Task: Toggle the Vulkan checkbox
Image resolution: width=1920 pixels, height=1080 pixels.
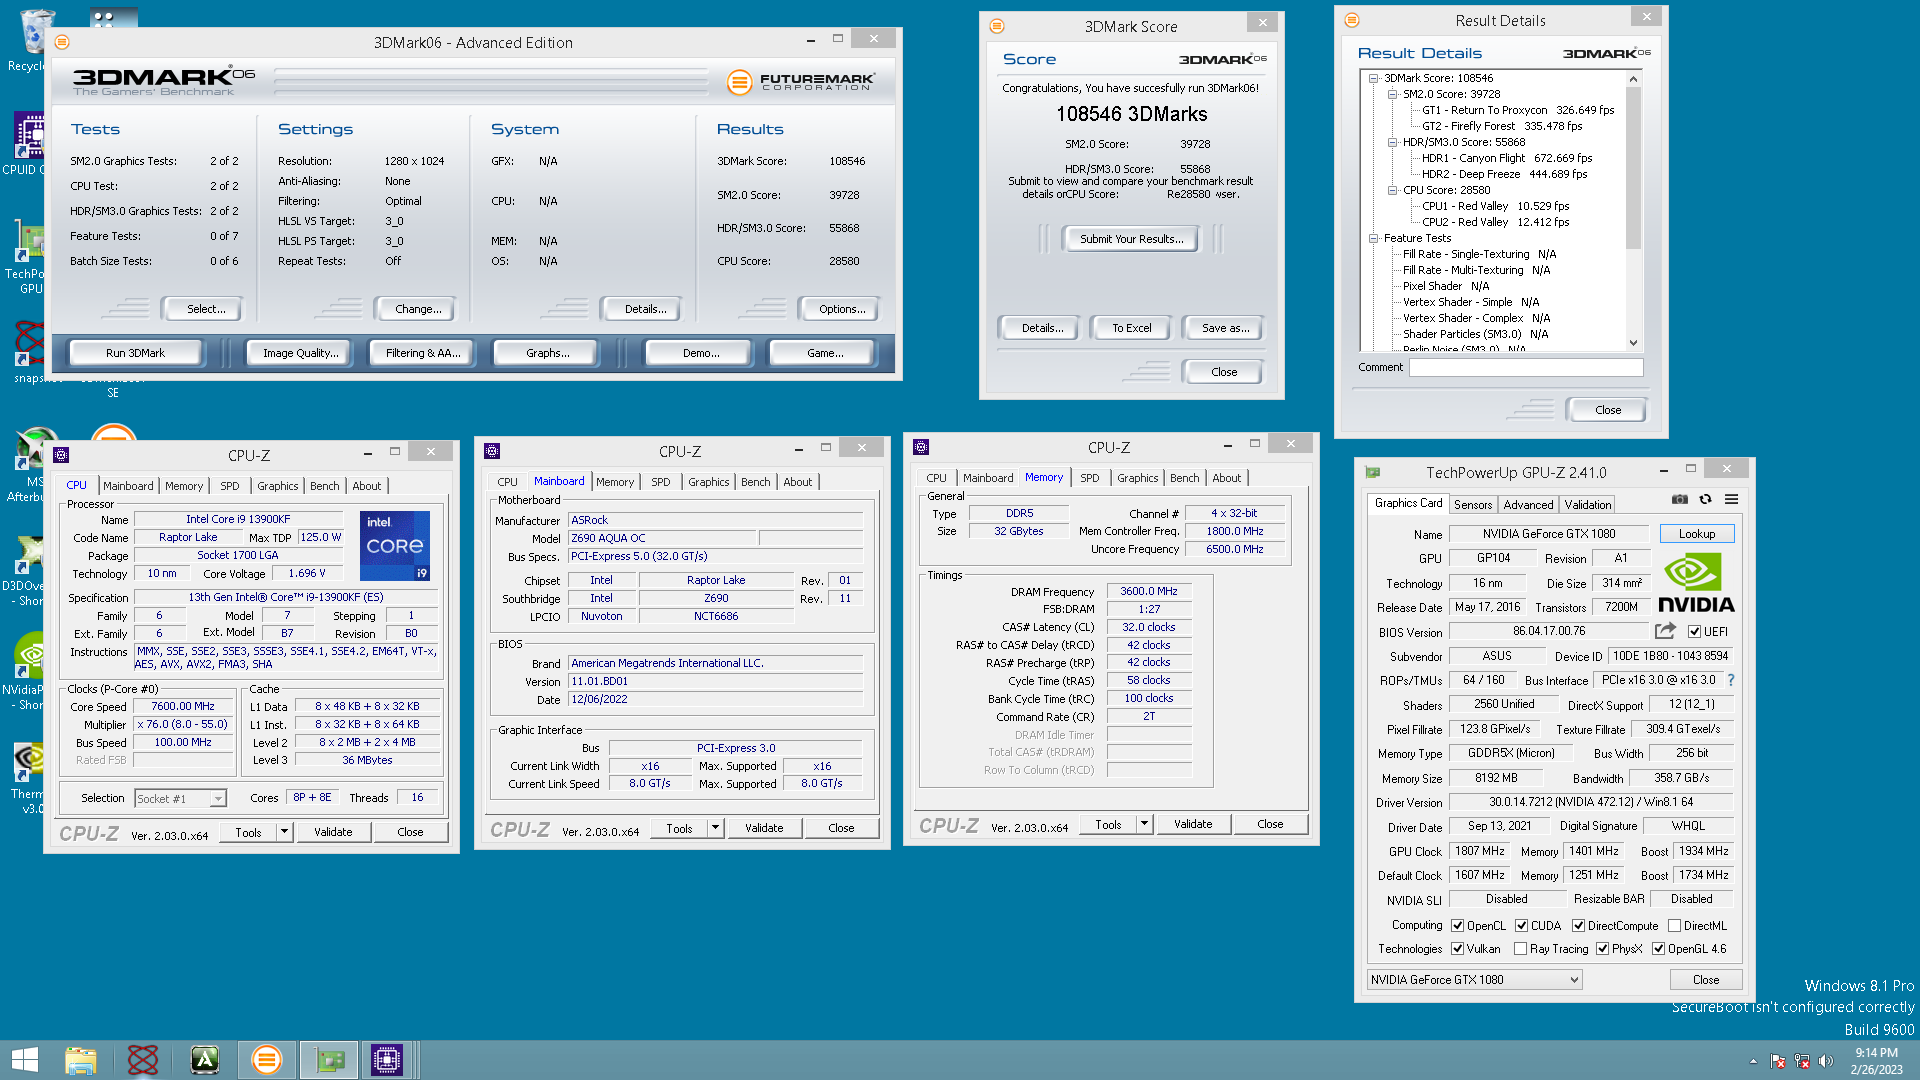Action: (x=1457, y=949)
